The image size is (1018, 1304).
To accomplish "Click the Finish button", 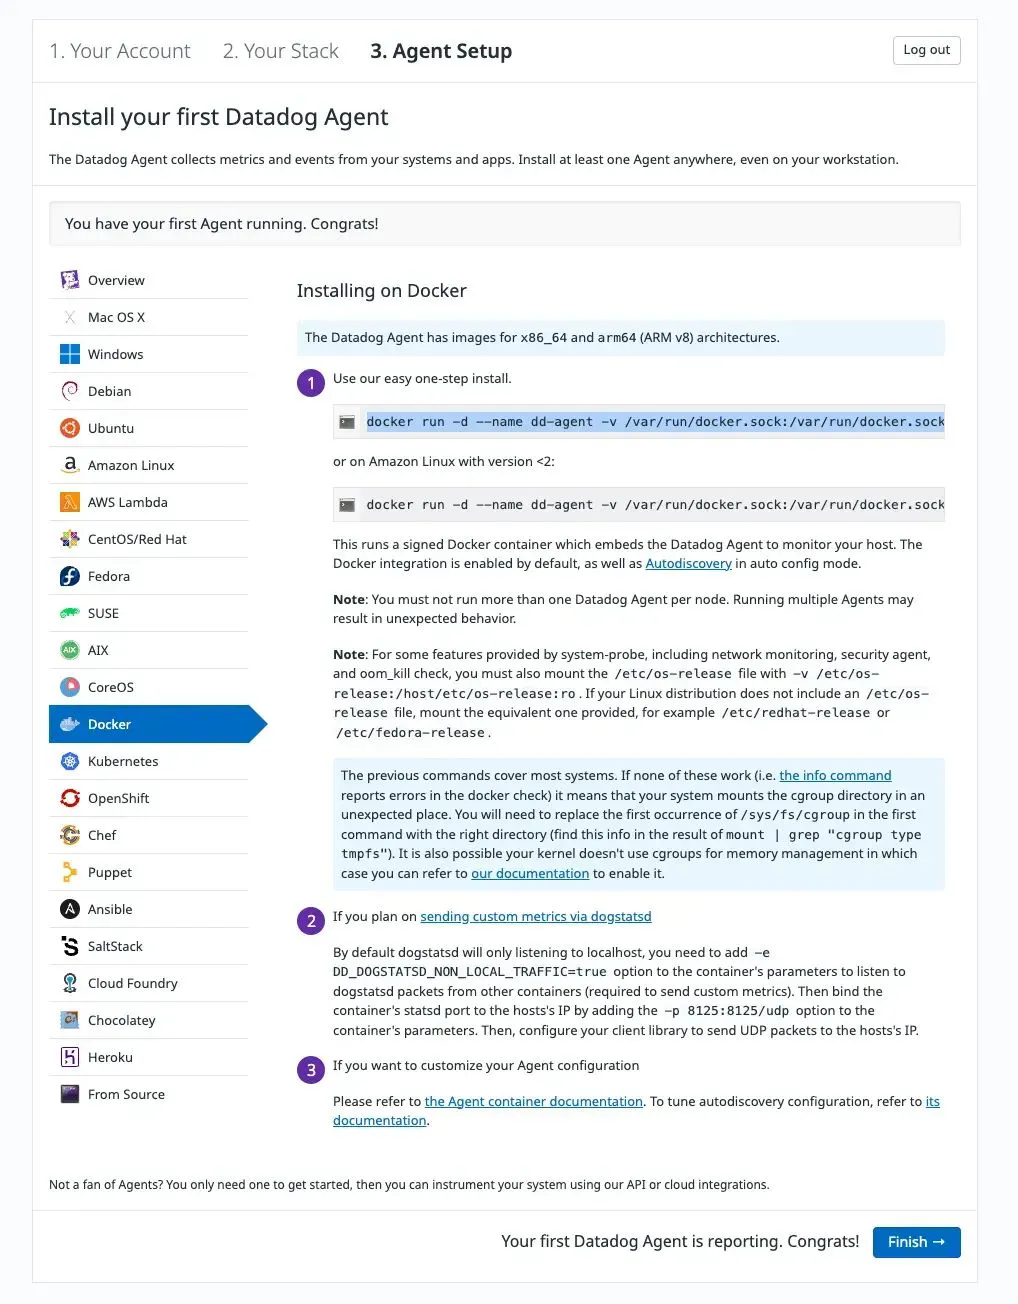I will click(916, 1242).
